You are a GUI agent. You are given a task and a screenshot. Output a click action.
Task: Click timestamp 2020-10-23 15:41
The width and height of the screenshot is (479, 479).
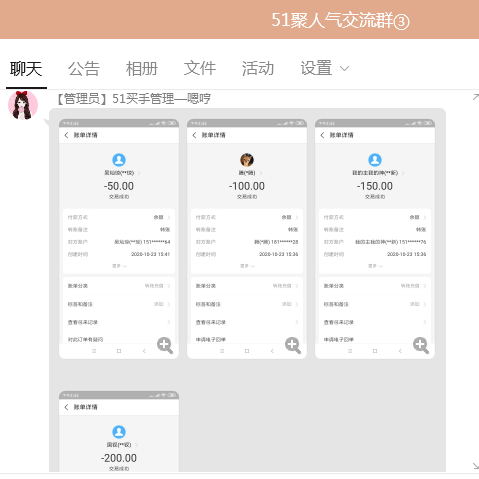pos(150,254)
